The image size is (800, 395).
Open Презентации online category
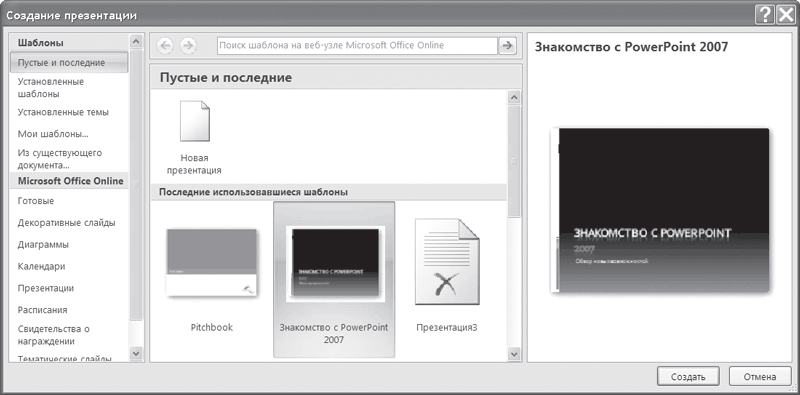coord(45,288)
